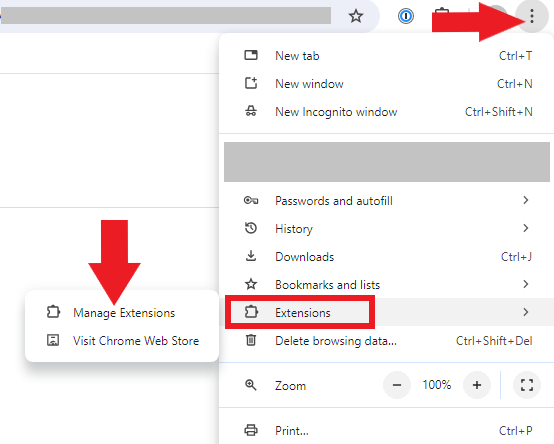Click the Manage Extensions puzzle icon
The height and width of the screenshot is (444, 554).
tap(53, 312)
